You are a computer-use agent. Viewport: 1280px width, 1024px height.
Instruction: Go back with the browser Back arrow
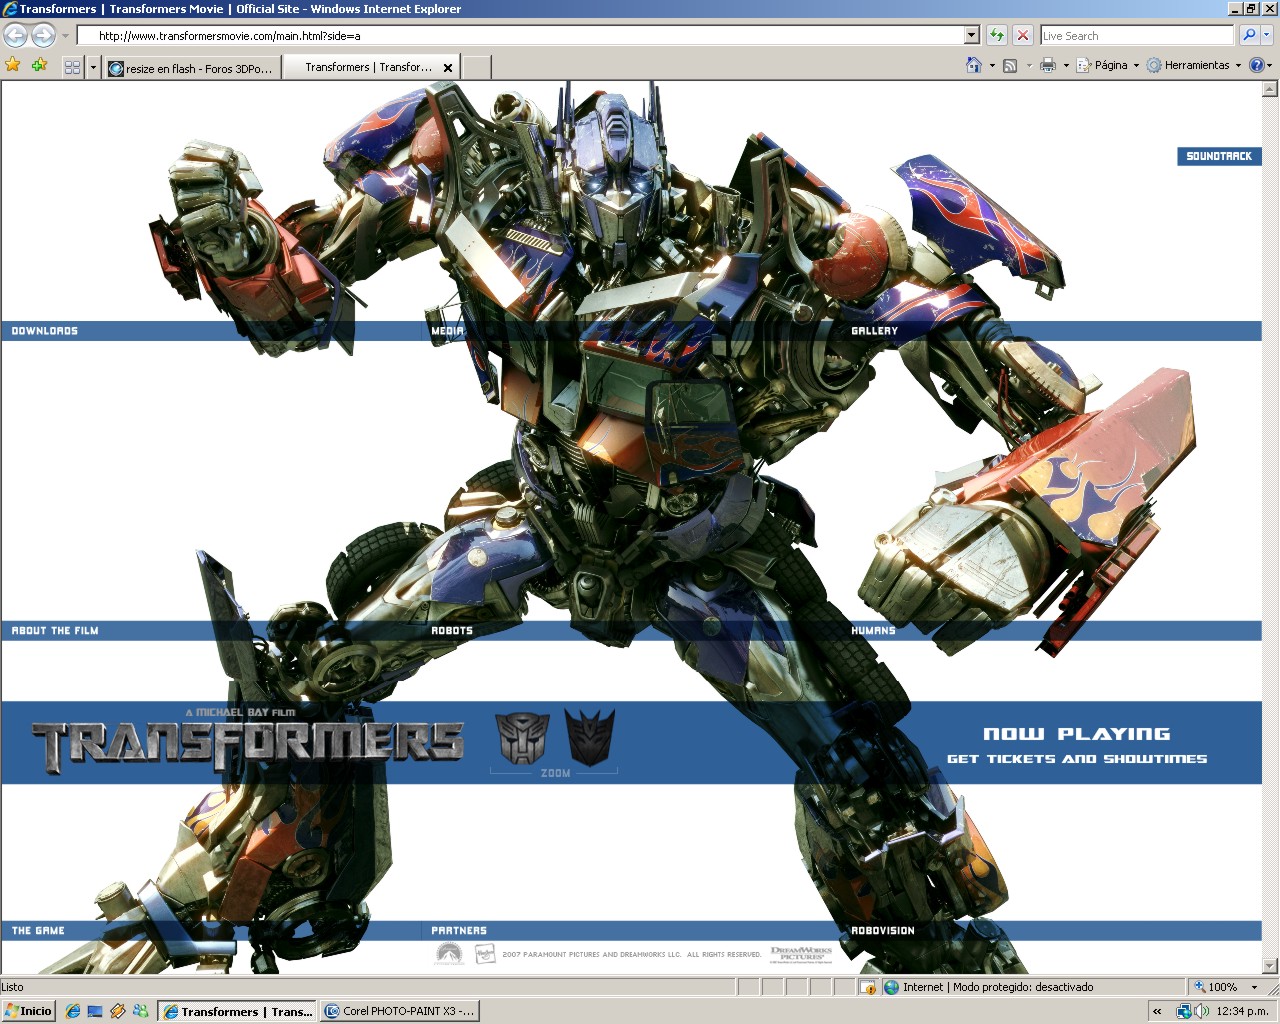coord(15,36)
